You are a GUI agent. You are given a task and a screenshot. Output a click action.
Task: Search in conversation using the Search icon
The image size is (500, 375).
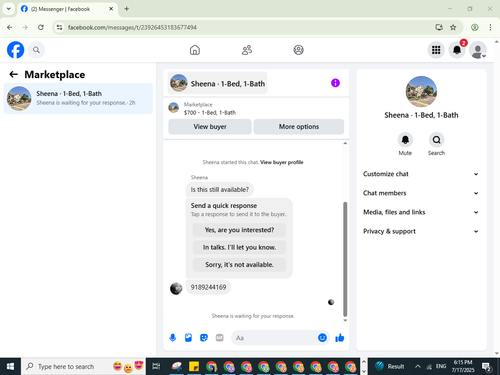(436, 140)
